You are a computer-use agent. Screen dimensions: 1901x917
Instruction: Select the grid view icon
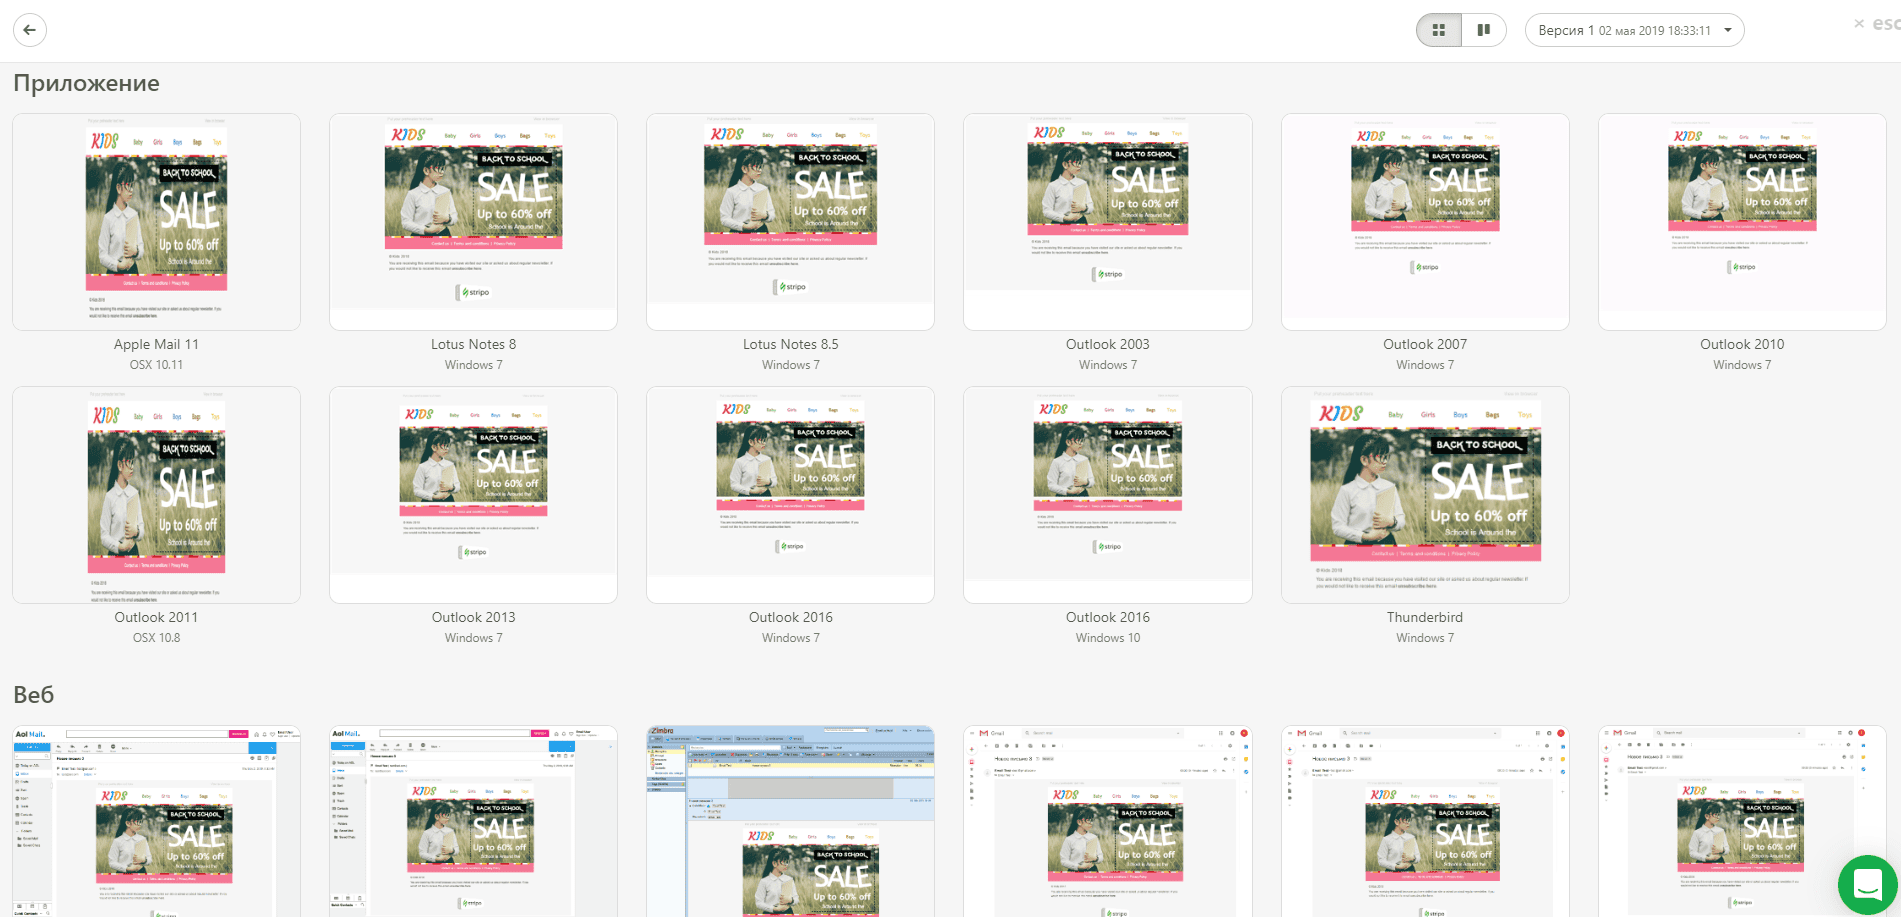pyautogui.click(x=1438, y=30)
